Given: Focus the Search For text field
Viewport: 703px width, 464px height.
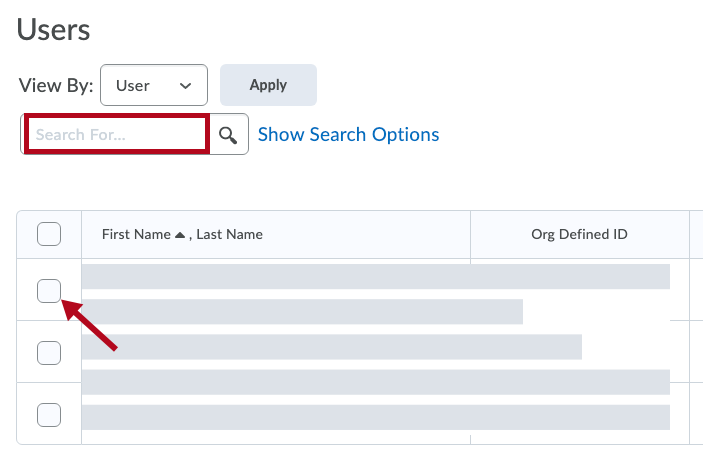Looking at the screenshot, I should 117,135.
